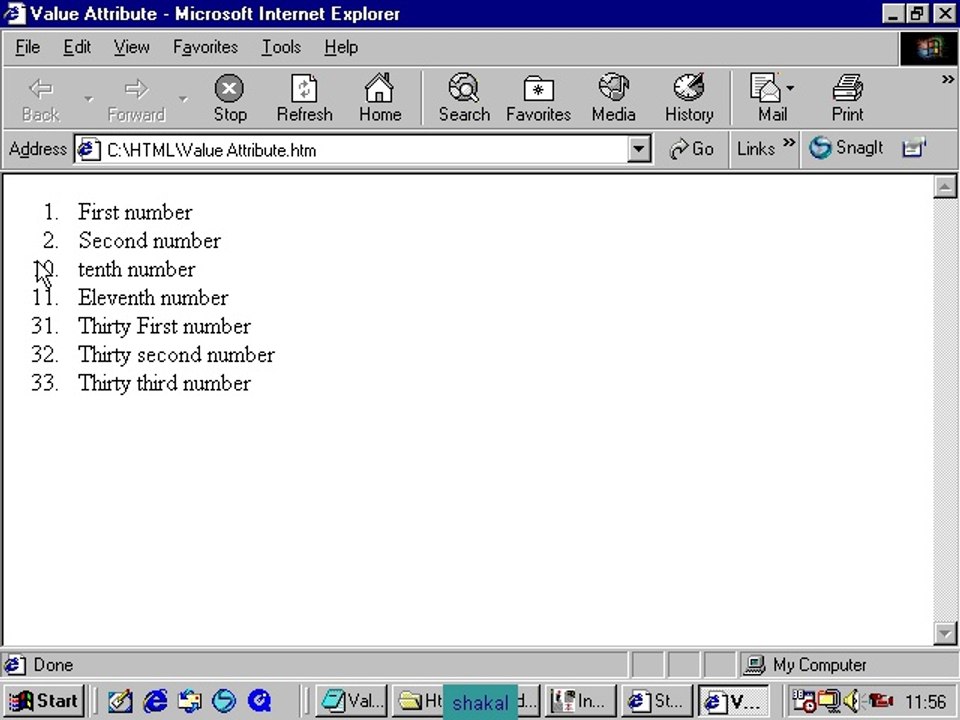Click the volume speaker tray icon
The image size is (960, 720).
pyautogui.click(x=852, y=700)
